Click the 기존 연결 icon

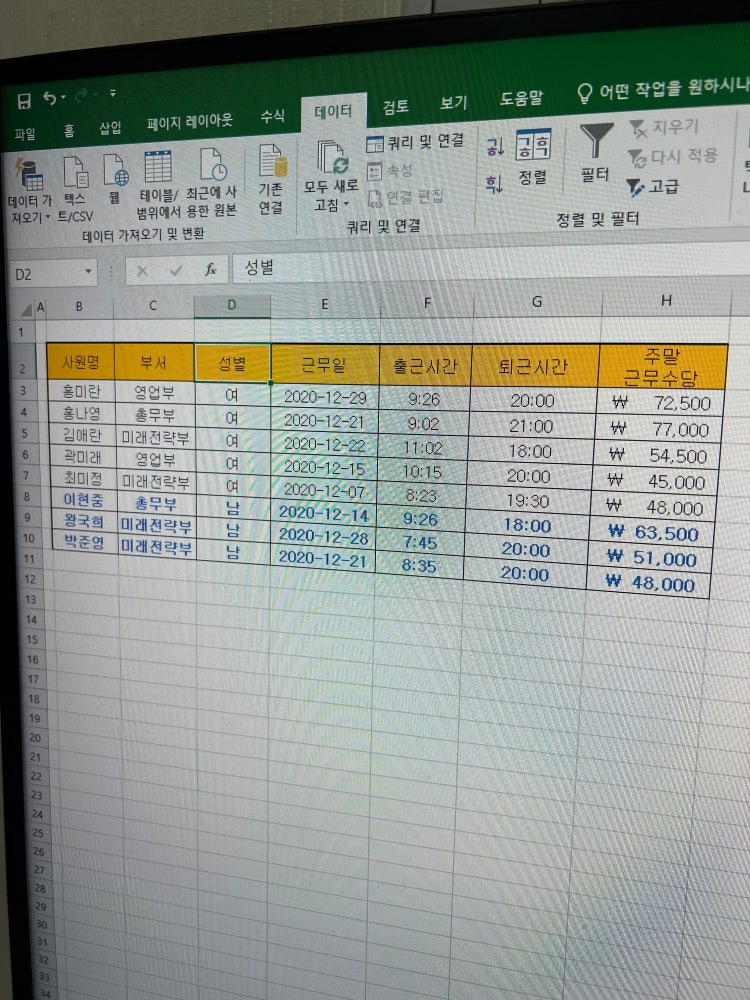pyautogui.click(x=271, y=162)
